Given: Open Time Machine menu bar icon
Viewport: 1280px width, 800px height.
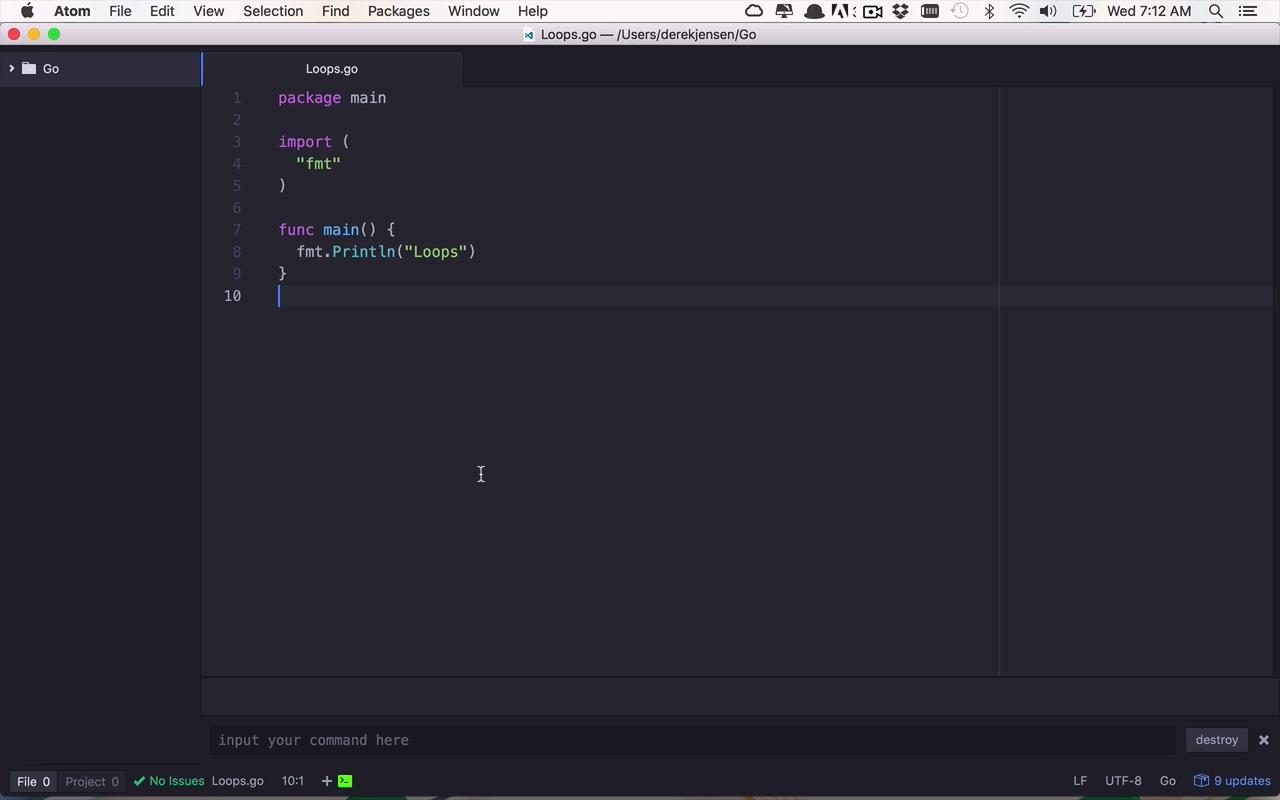Looking at the screenshot, I should coord(960,11).
